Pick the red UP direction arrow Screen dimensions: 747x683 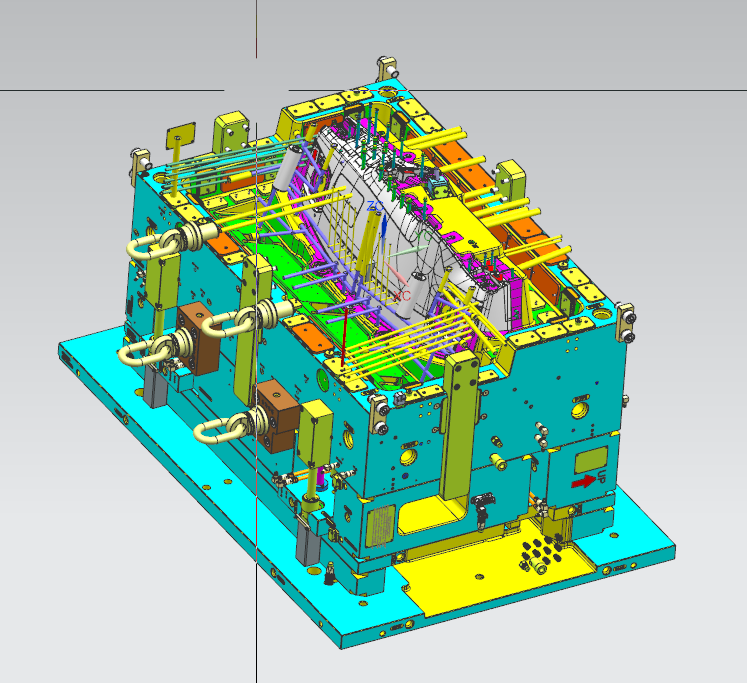click(x=584, y=482)
